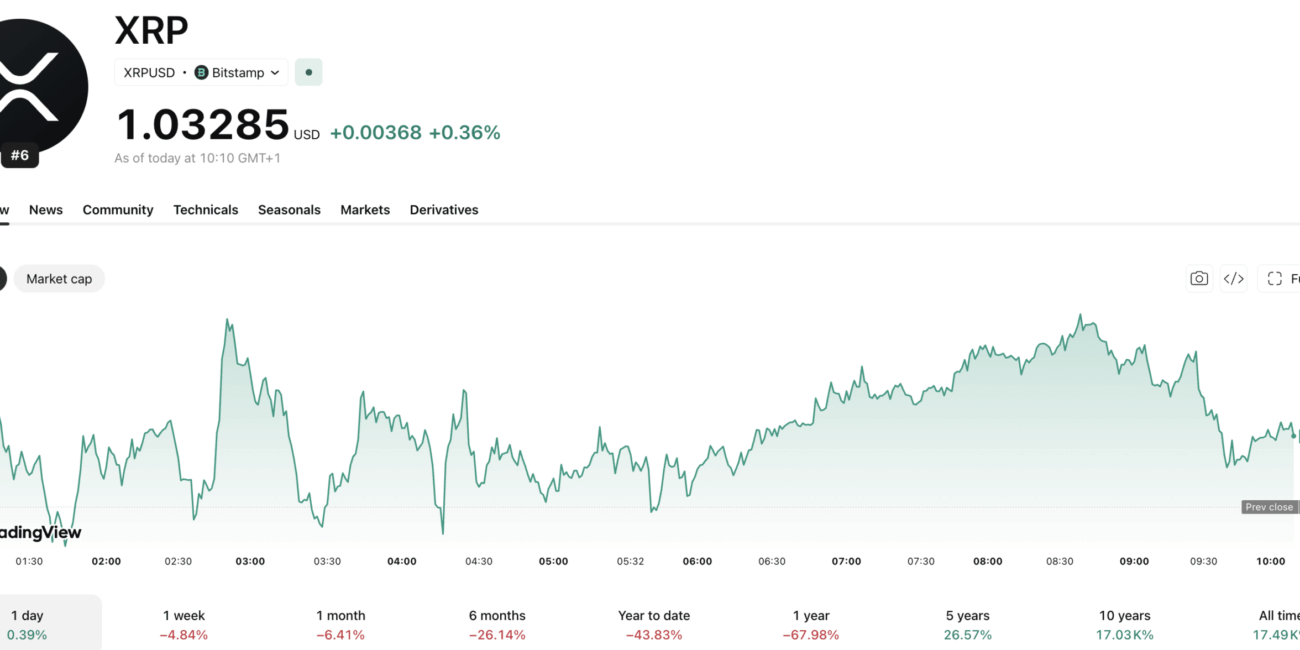Select the 6 months range

pos(497,625)
